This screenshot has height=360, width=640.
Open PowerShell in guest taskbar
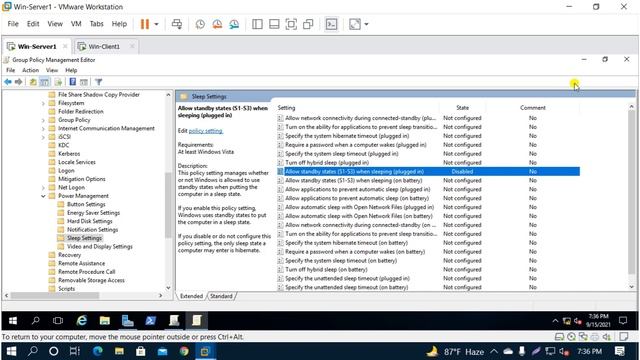tap(151, 321)
